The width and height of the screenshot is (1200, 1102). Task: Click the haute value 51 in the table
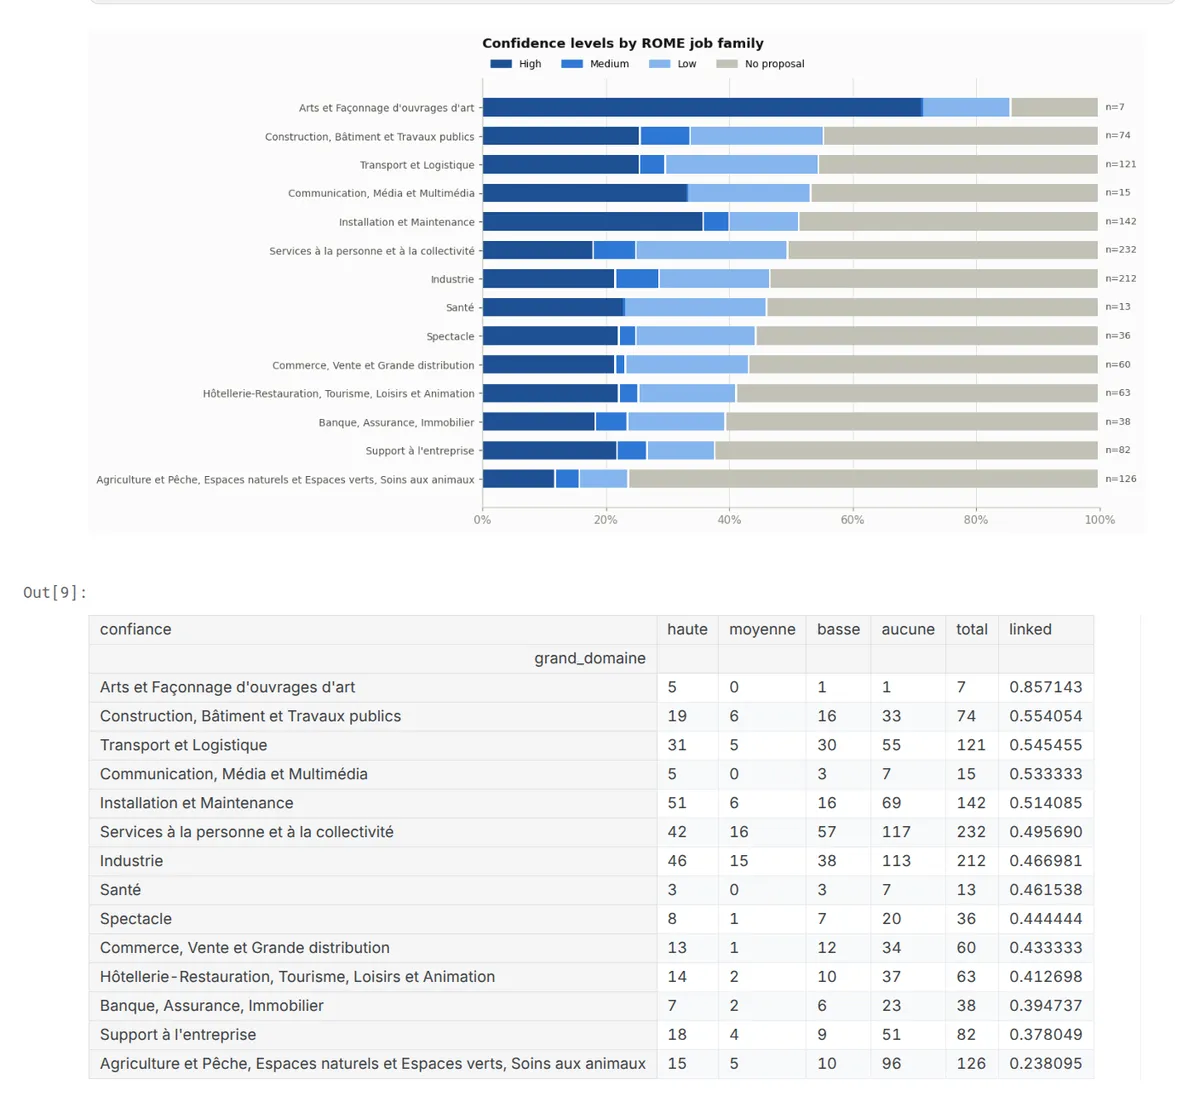click(677, 803)
